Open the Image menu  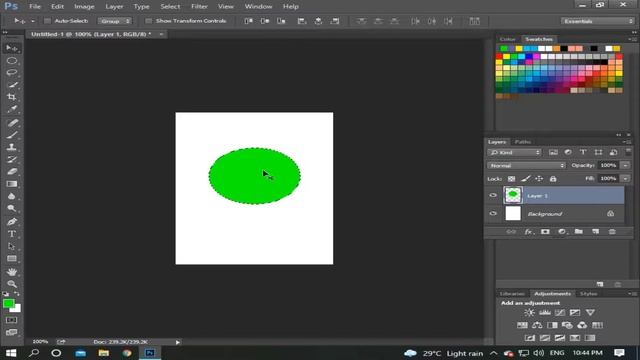coord(84,7)
